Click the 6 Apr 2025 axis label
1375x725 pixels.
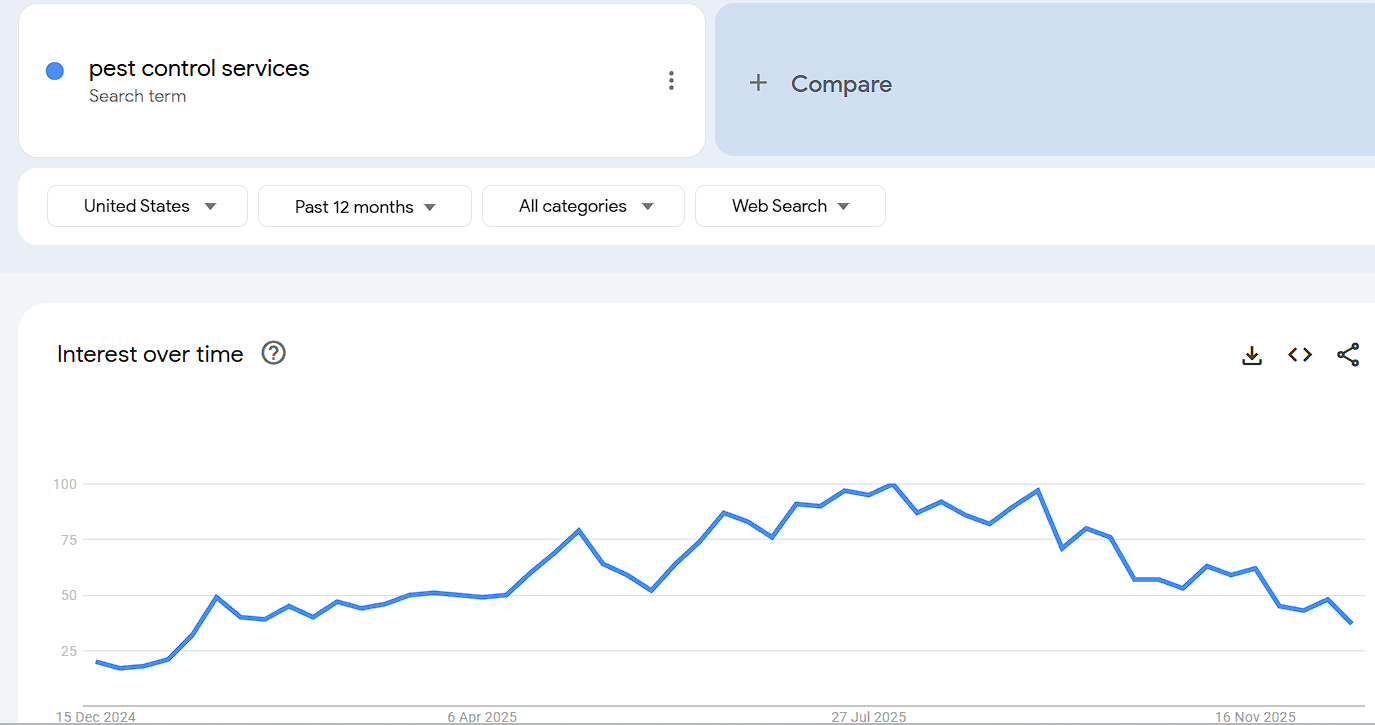pyautogui.click(x=482, y=717)
